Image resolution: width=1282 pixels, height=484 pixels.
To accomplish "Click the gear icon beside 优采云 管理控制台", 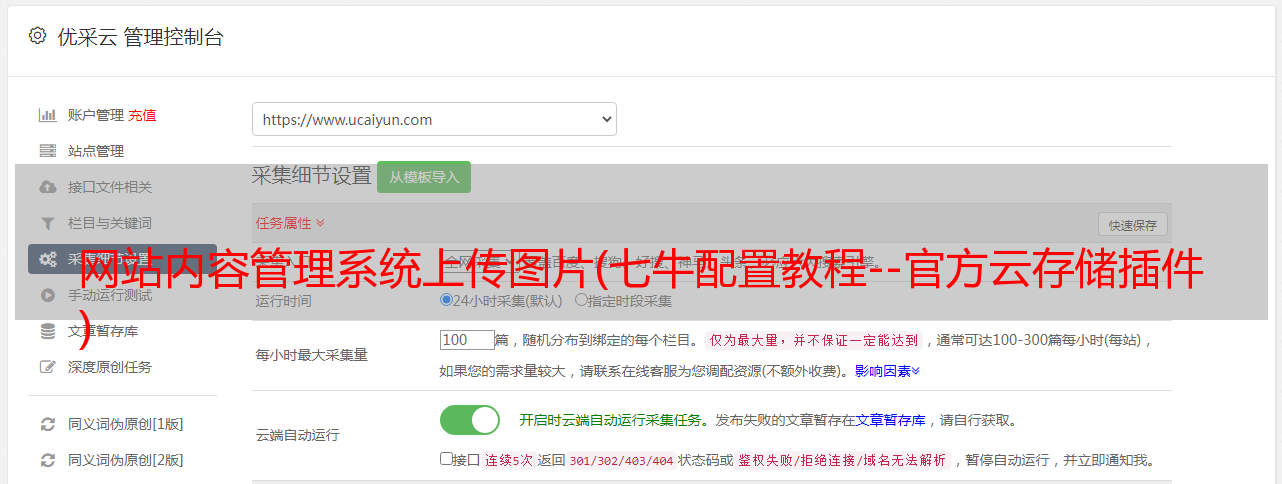I will click(37, 36).
